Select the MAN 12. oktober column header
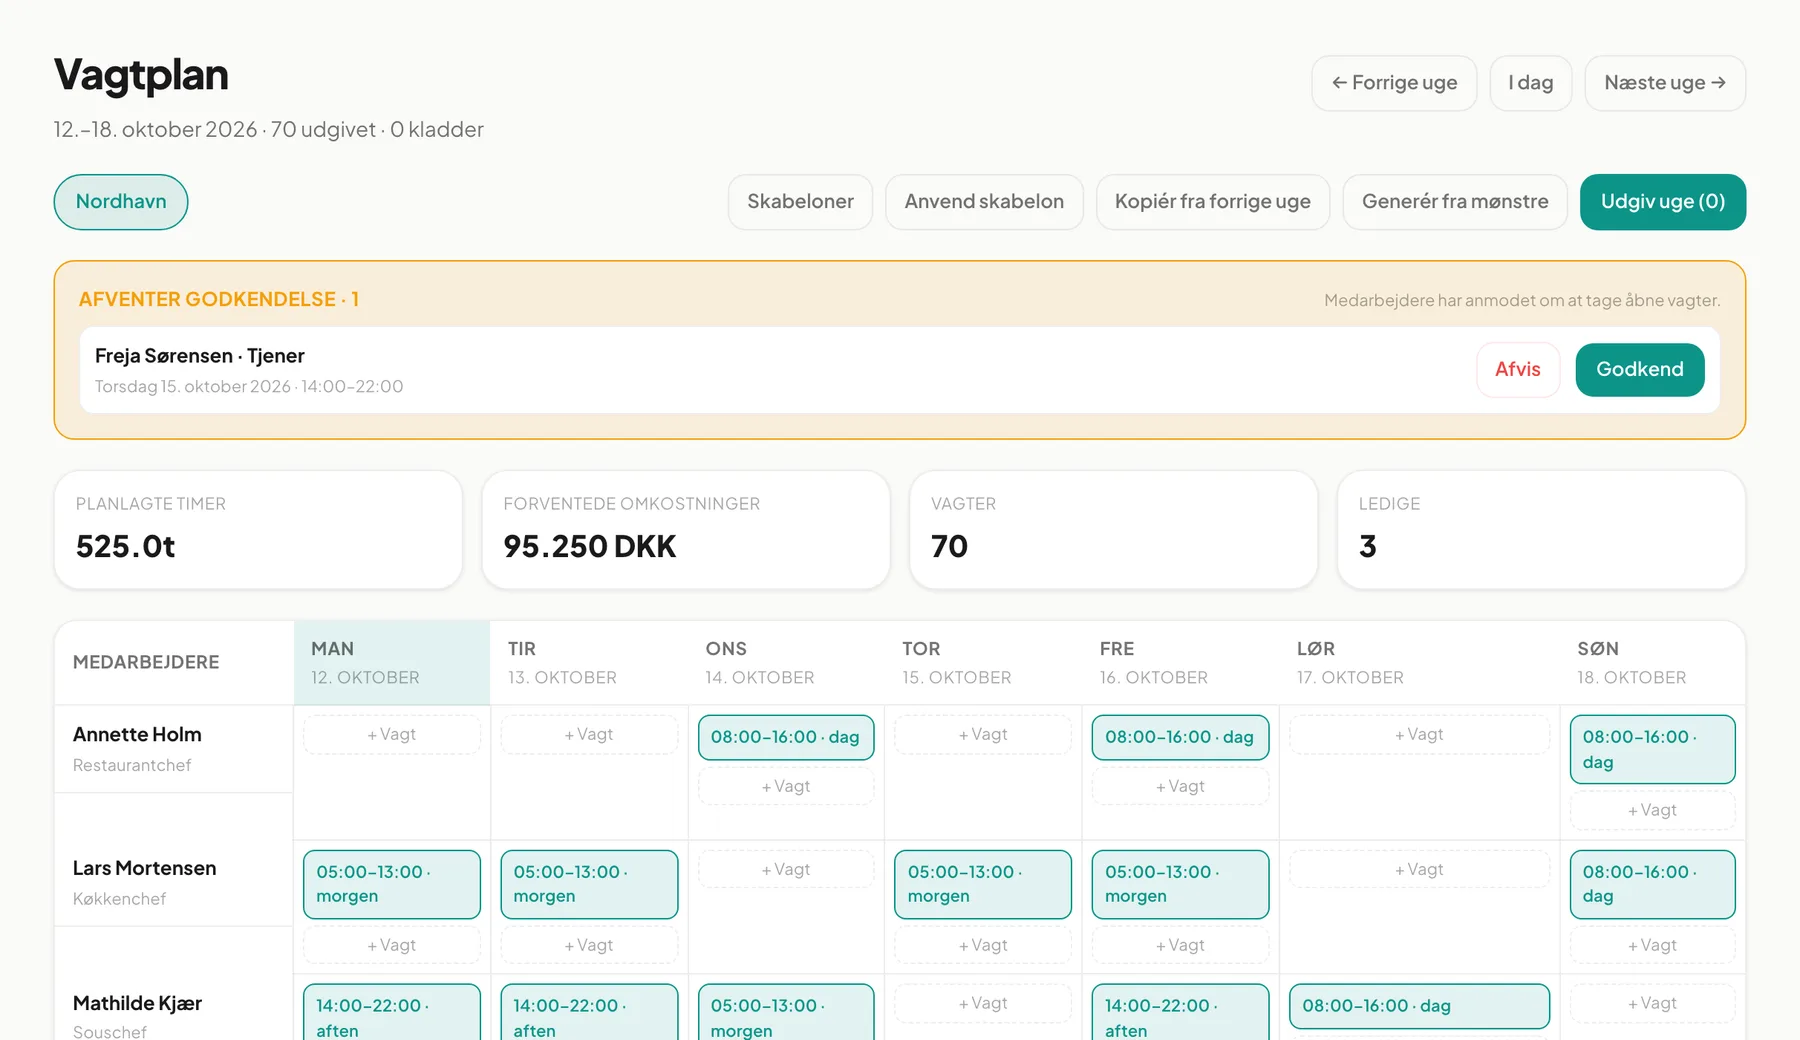The width and height of the screenshot is (1800, 1040). click(392, 663)
